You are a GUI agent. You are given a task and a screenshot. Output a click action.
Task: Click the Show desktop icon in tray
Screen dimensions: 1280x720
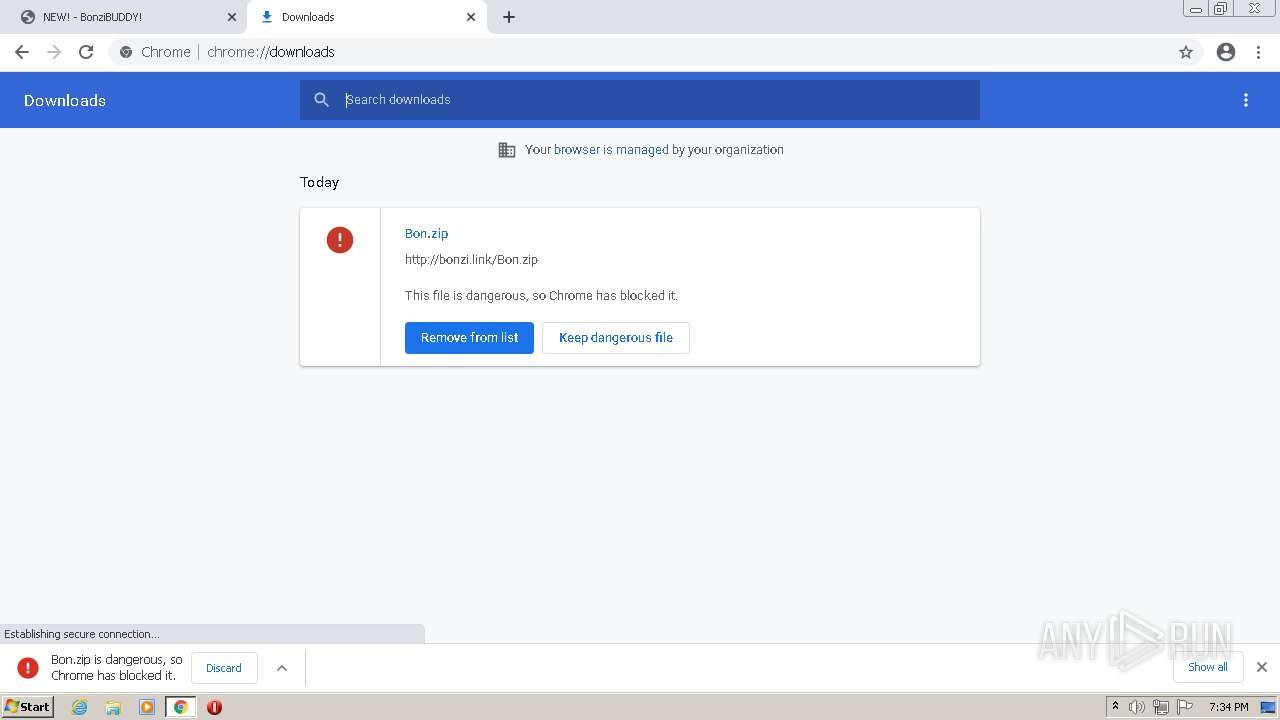coord(1269,707)
